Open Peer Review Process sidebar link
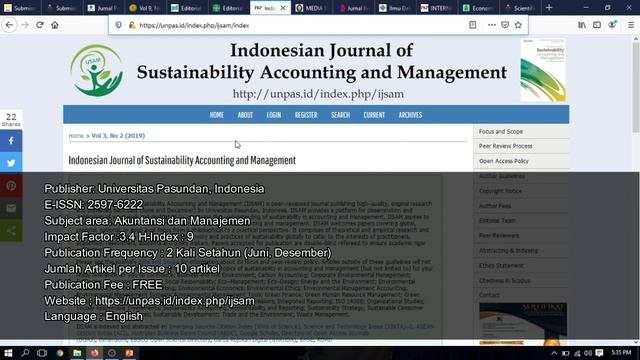The image size is (640, 360). [x=506, y=146]
